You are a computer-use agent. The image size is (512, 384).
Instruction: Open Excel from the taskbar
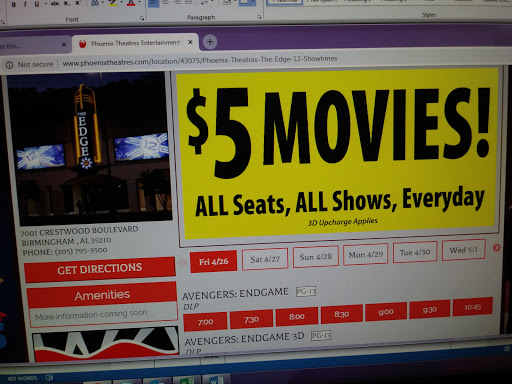pyautogui.click(x=186, y=381)
